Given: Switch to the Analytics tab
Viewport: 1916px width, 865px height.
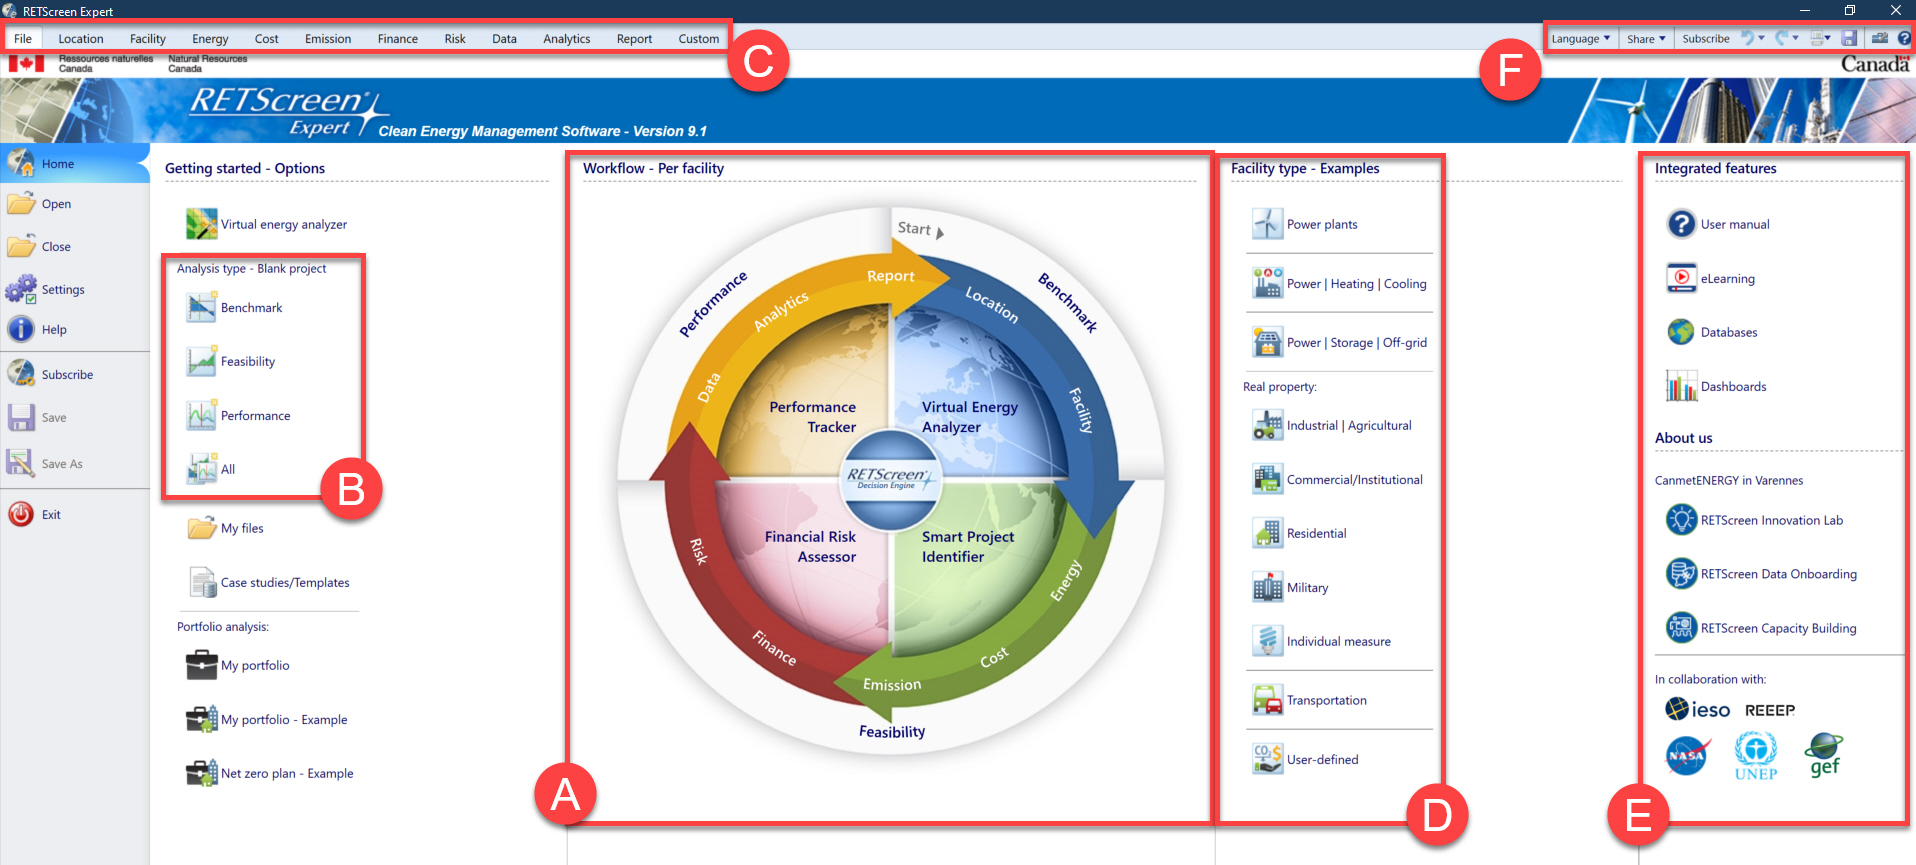Looking at the screenshot, I should tap(567, 38).
